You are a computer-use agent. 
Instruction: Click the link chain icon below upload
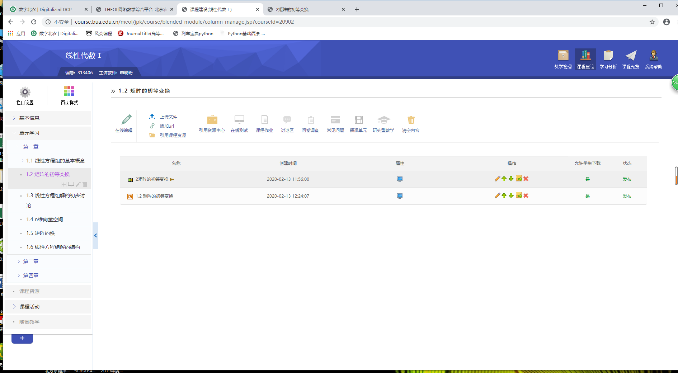[x=152, y=126]
